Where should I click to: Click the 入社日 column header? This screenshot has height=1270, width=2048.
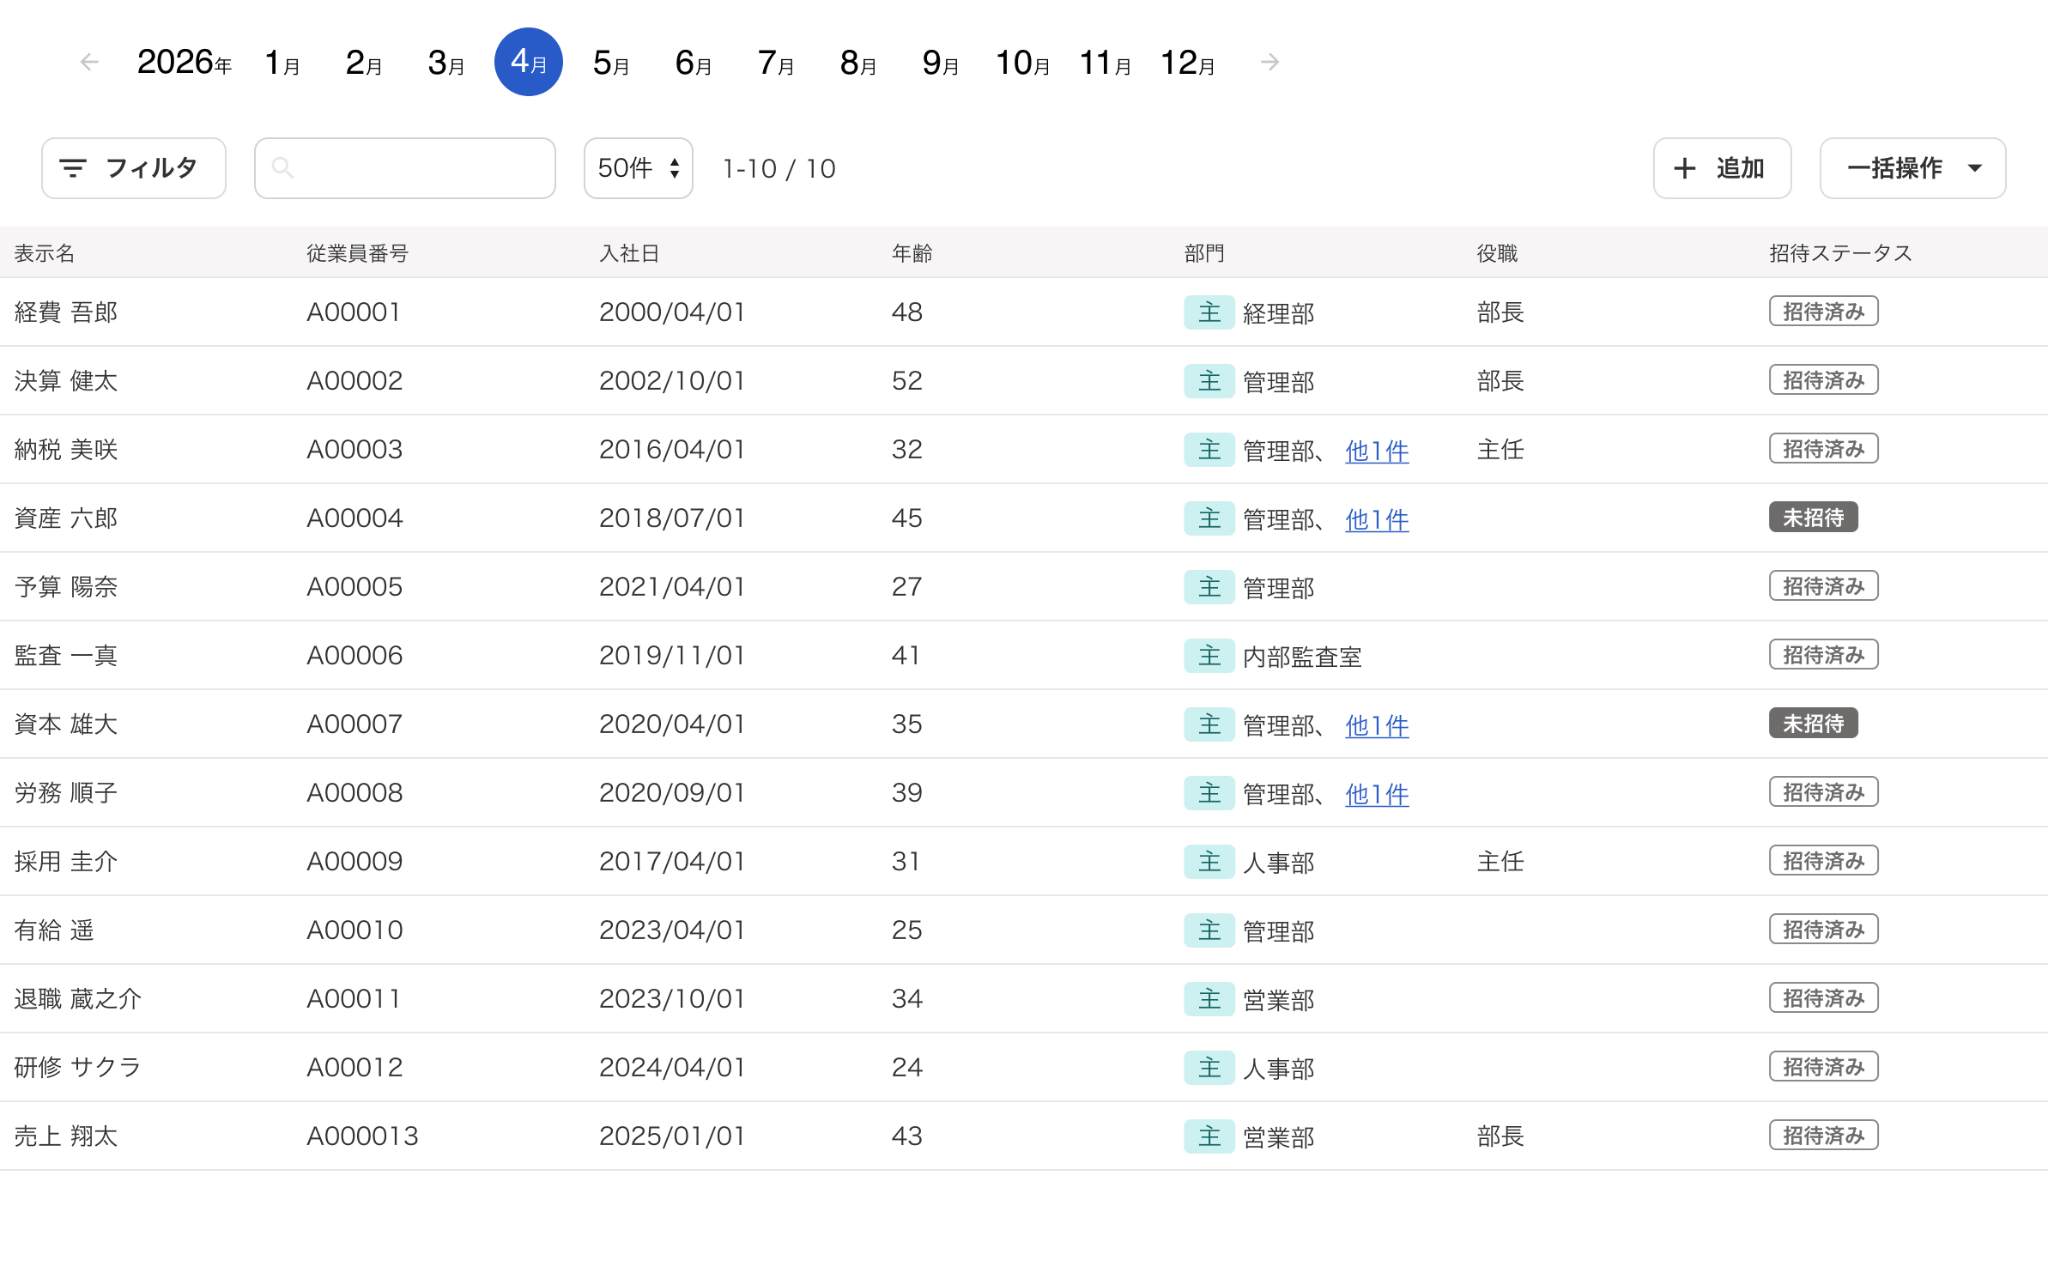[629, 253]
